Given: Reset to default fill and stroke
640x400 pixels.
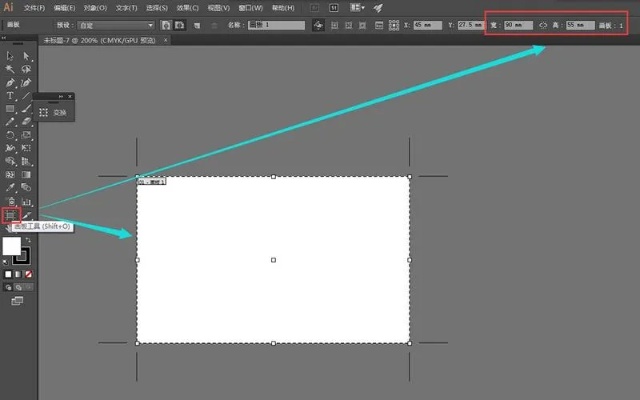Looking at the screenshot, I should (5, 262).
